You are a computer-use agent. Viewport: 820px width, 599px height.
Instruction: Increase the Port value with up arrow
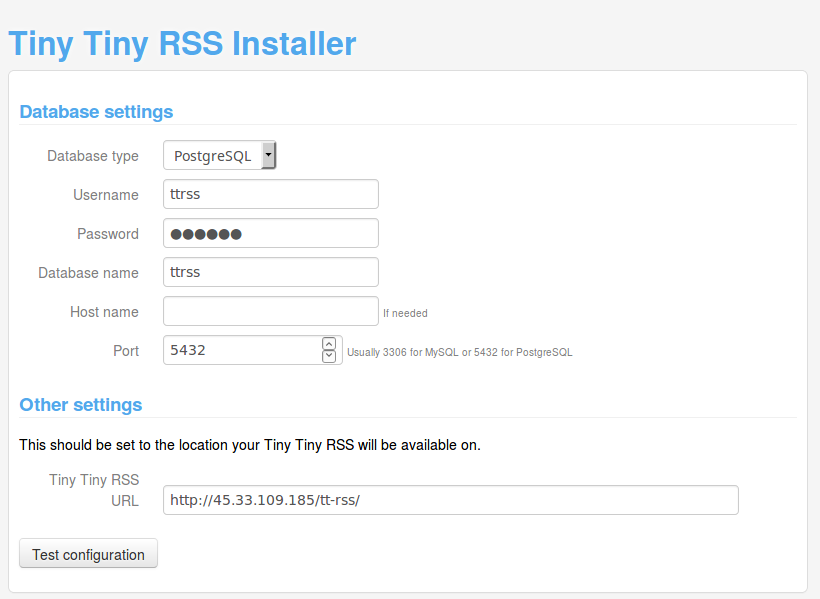pos(329,344)
